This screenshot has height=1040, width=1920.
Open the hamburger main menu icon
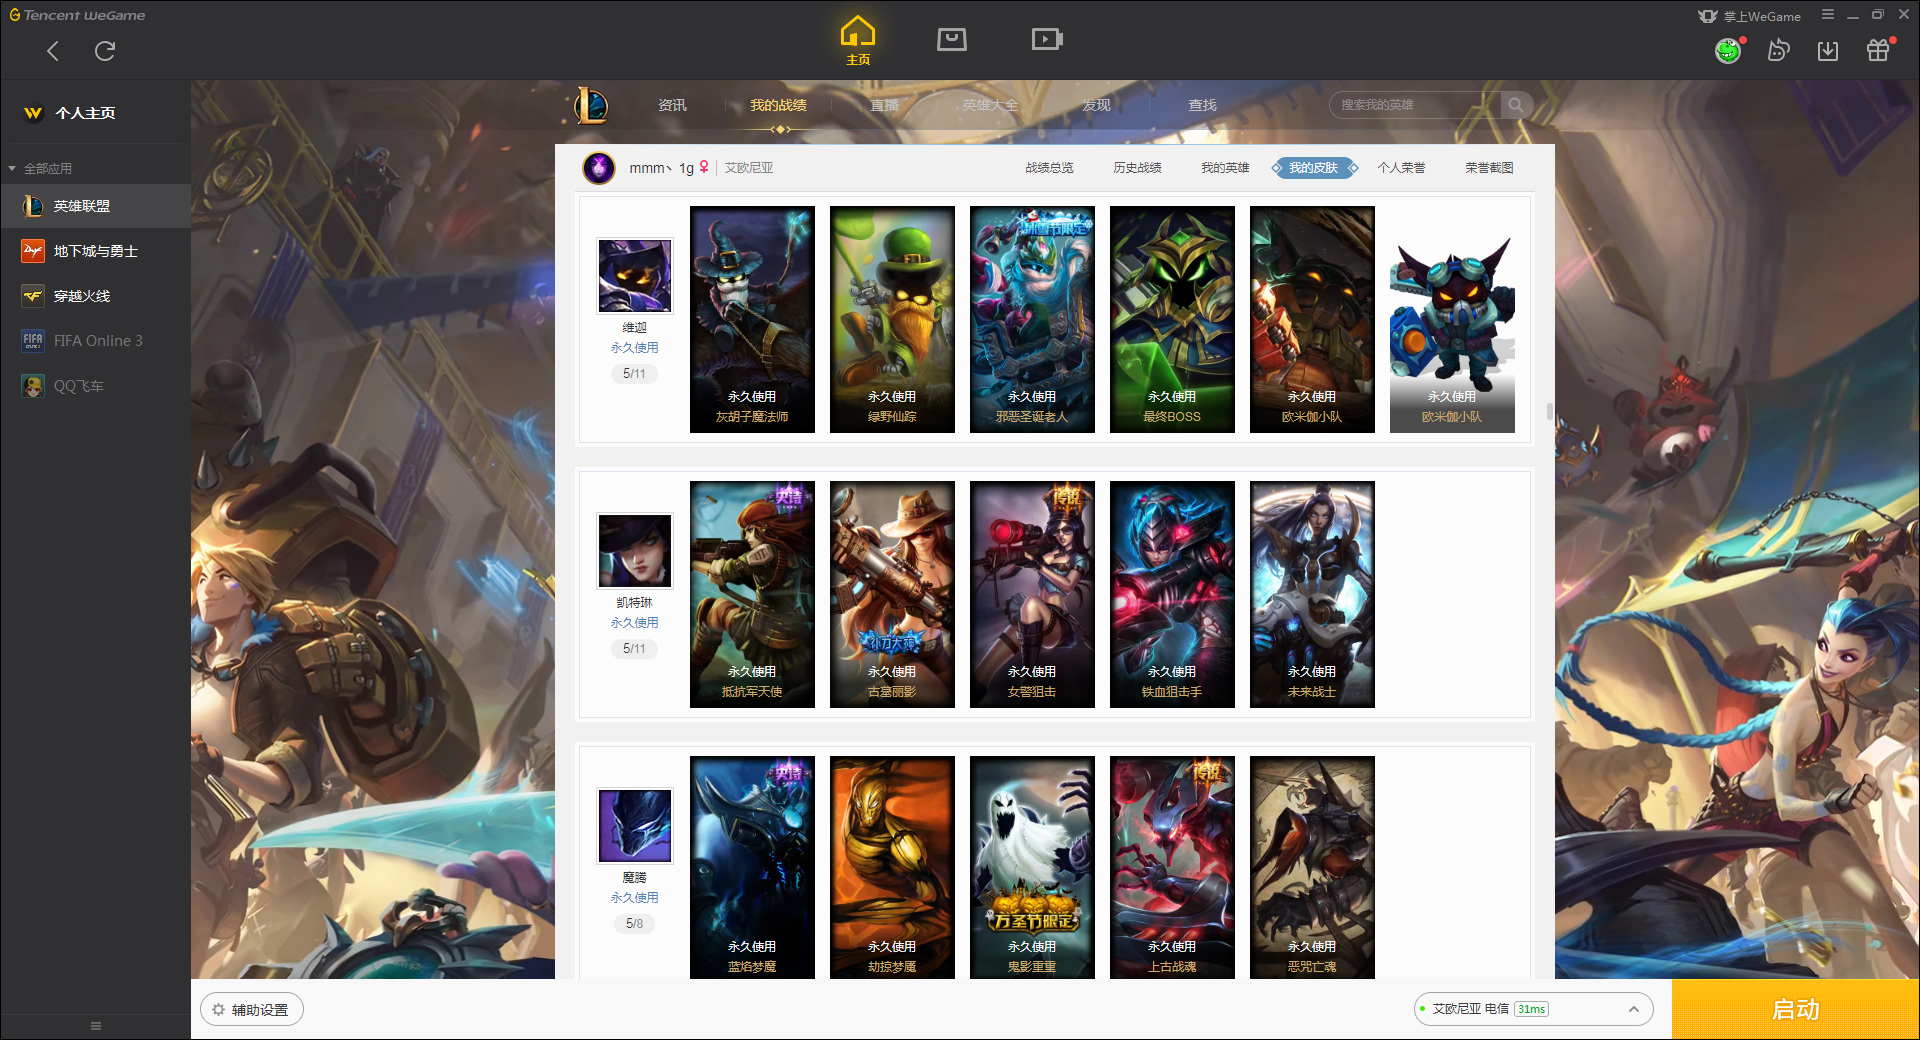click(x=1828, y=15)
